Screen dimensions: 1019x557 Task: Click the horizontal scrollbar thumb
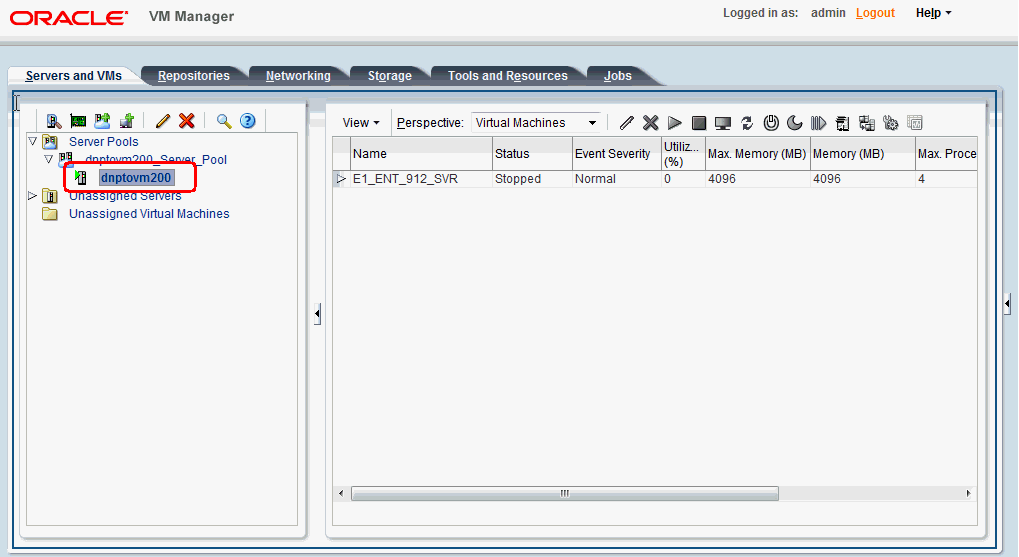click(565, 493)
